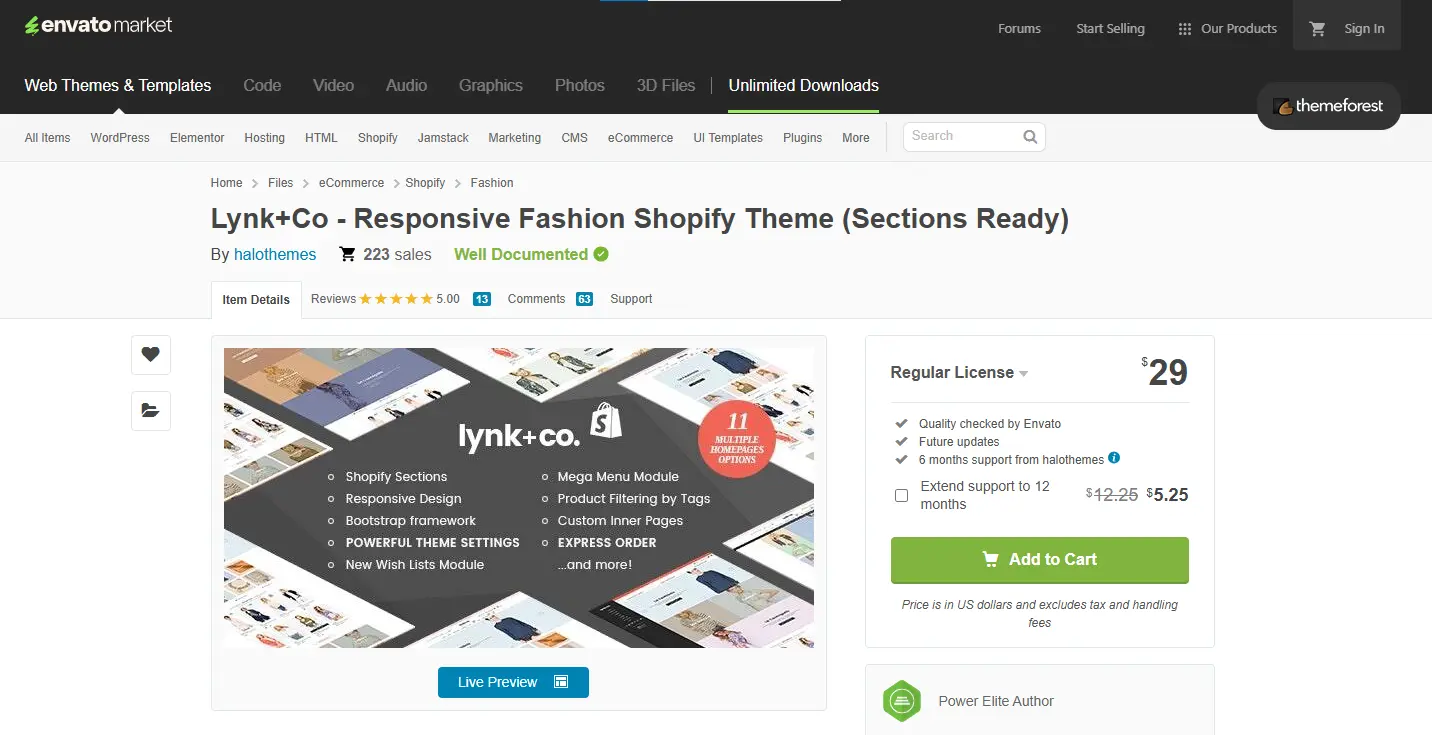Go to HTML category
The width and height of the screenshot is (1432, 735).
point(321,138)
